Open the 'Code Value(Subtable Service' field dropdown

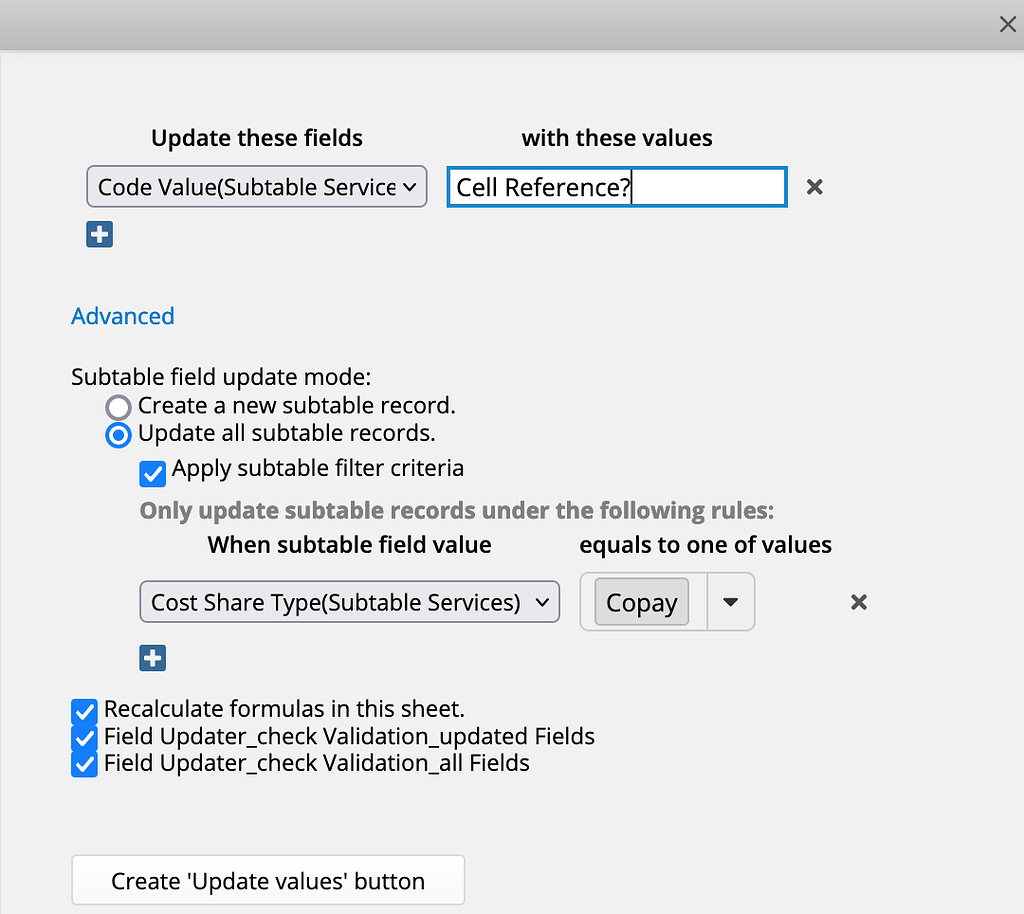click(x=256, y=187)
